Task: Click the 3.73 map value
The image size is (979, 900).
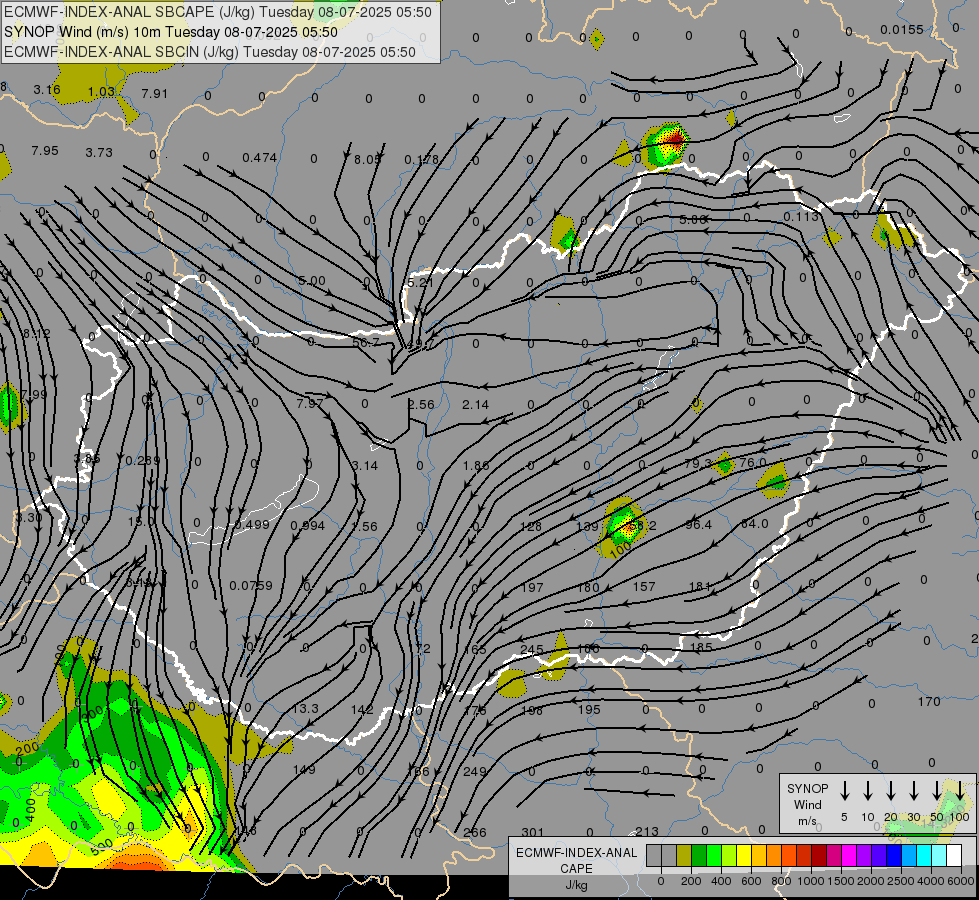Action: (x=99, y=152)
